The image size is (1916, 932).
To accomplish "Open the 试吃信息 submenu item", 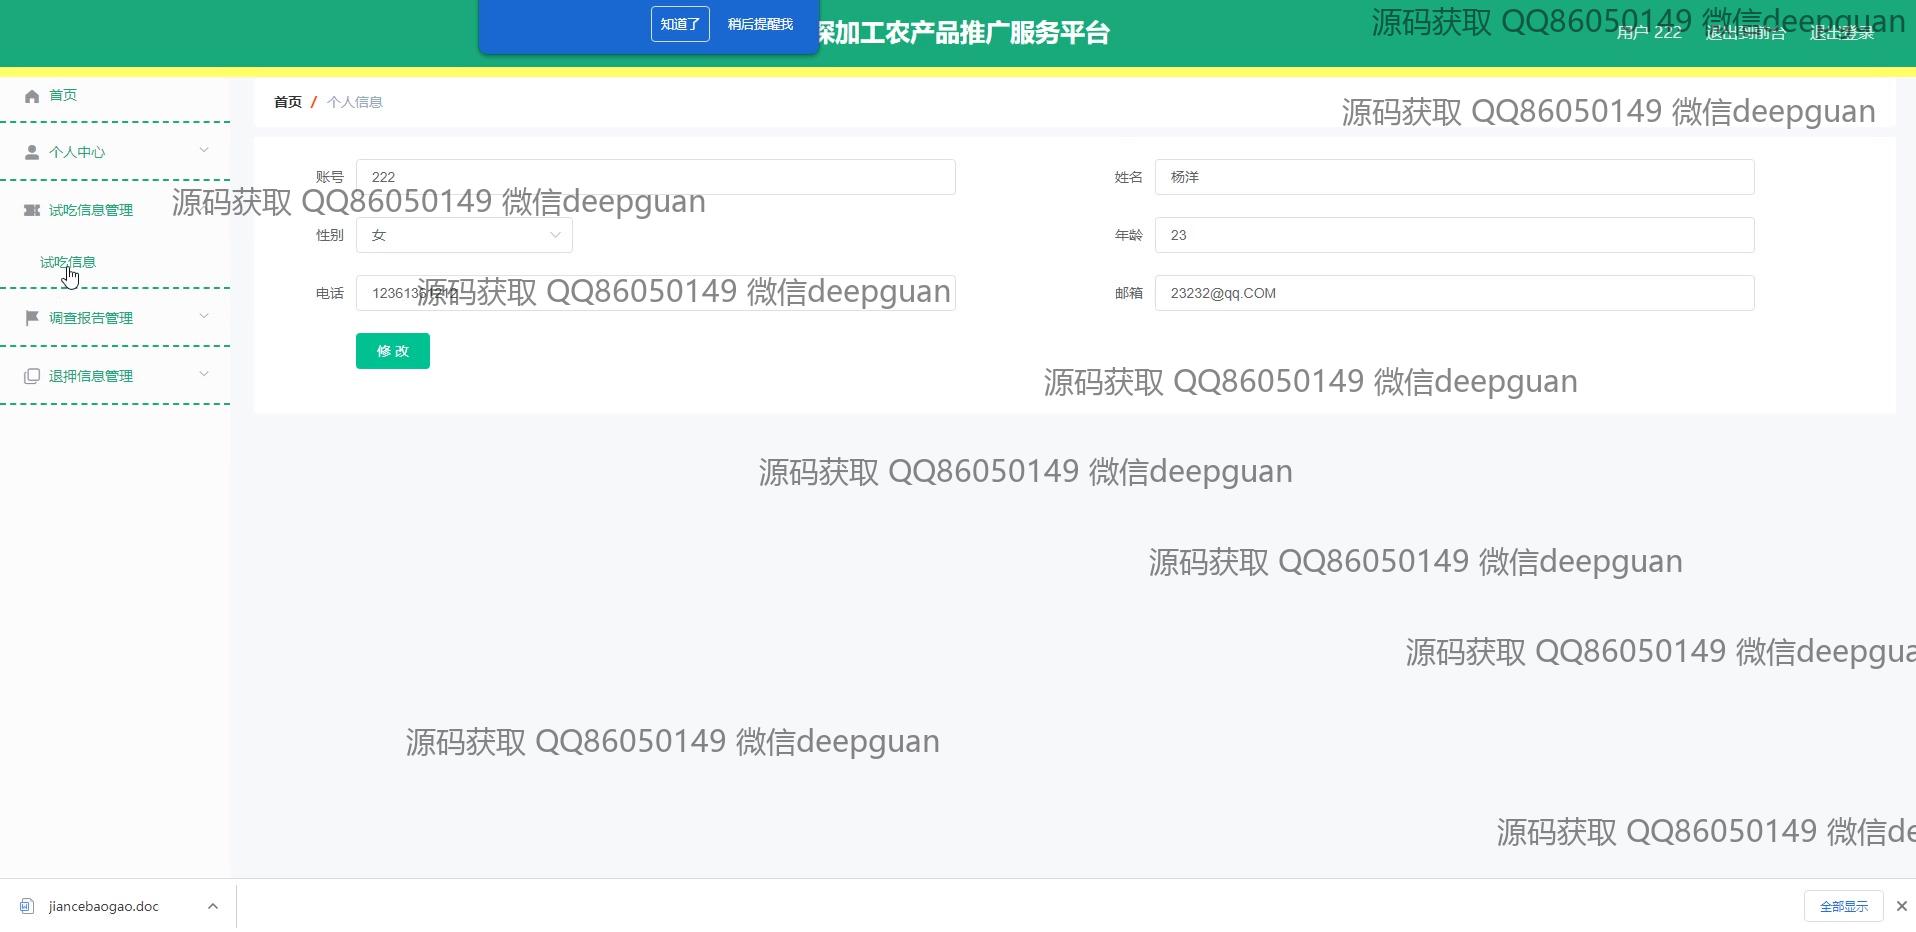I will [x=68, y=262].
